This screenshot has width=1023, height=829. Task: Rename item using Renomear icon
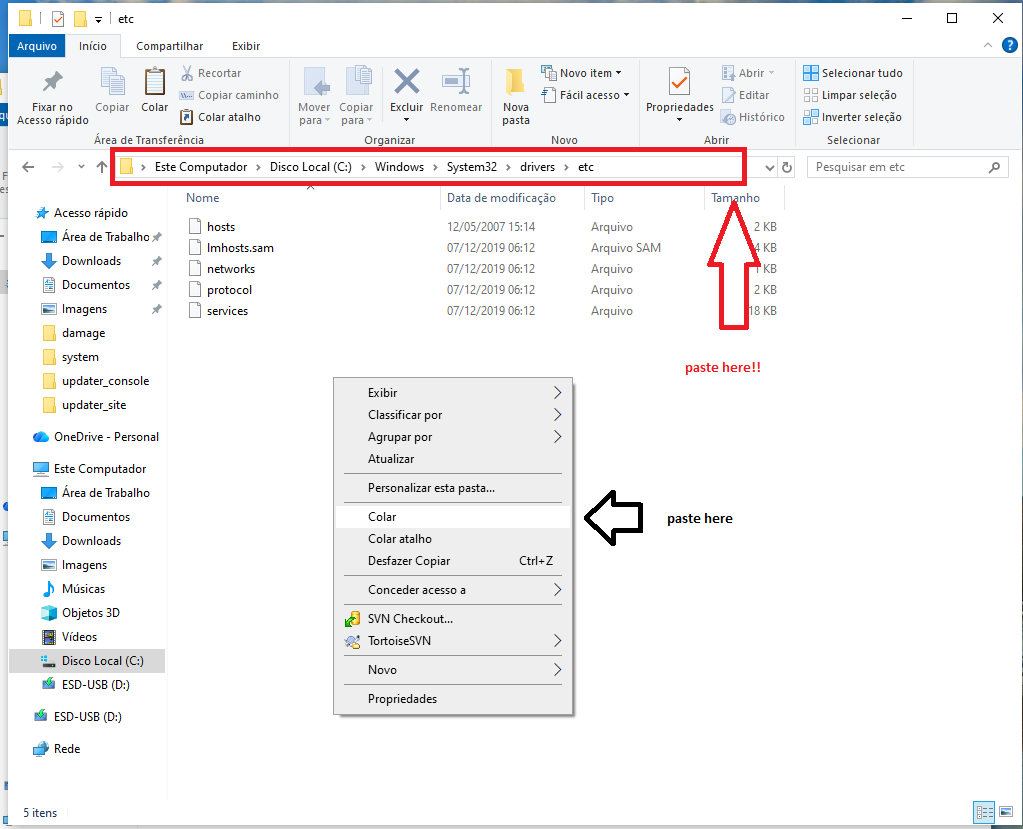[x=456, y=90]
